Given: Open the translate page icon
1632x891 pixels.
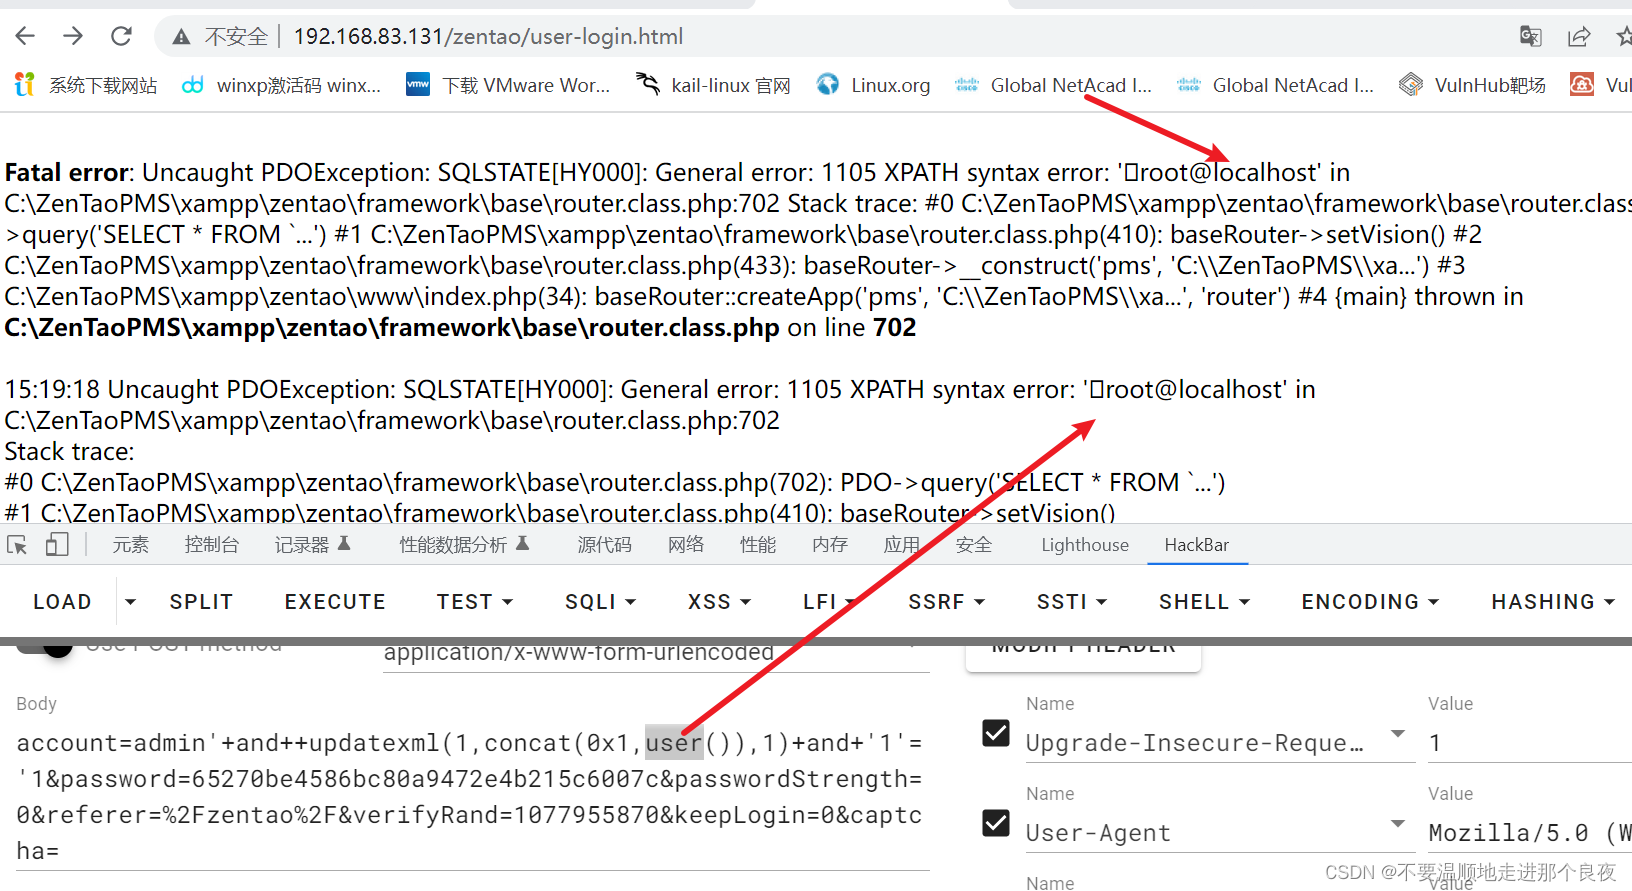Looking at the screenshot, I should click(1530, 37).
